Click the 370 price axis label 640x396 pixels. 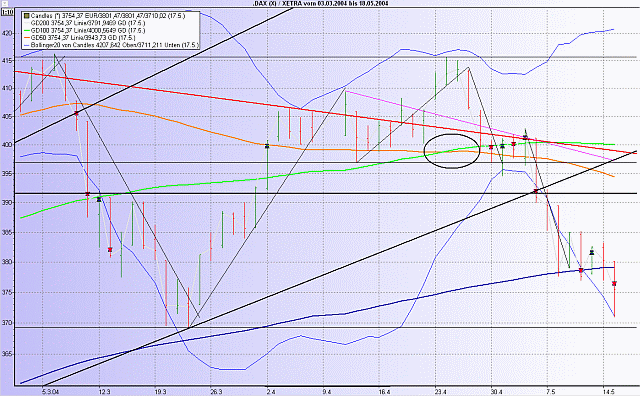tap(7, 323)
